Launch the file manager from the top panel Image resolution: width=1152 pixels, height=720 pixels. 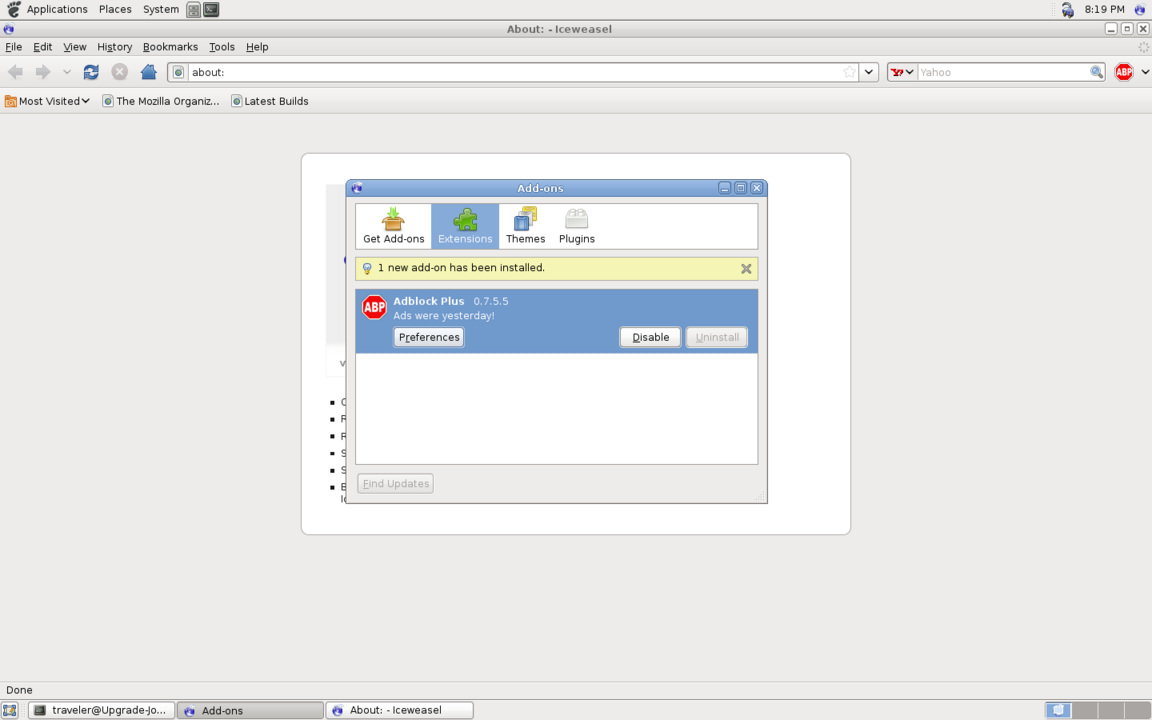coord(193,10)
